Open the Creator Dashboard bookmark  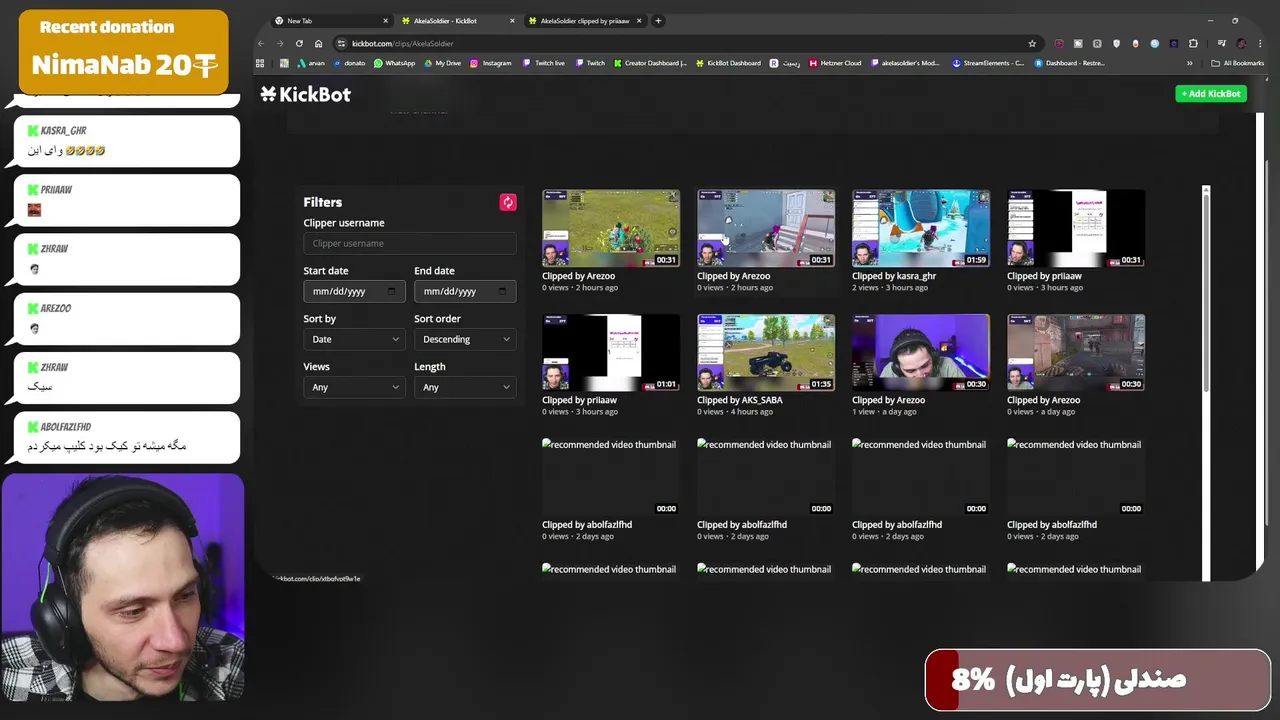pyautogui.click(x=649, y=63)
